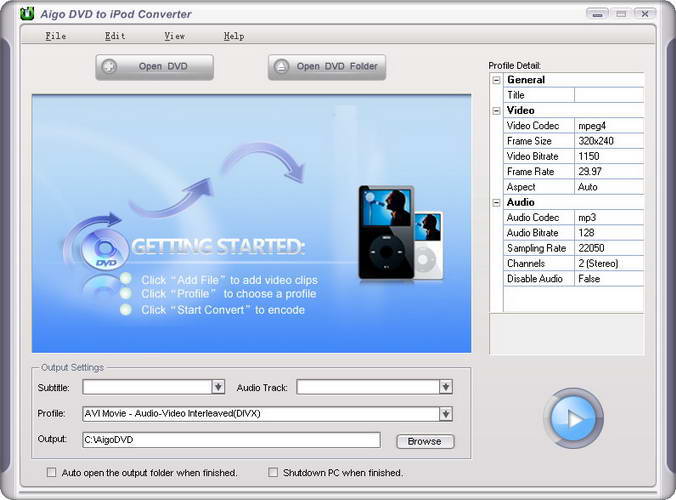The image size is (676, 500).
Task: Collapse the General section
Action: point(496,80)
